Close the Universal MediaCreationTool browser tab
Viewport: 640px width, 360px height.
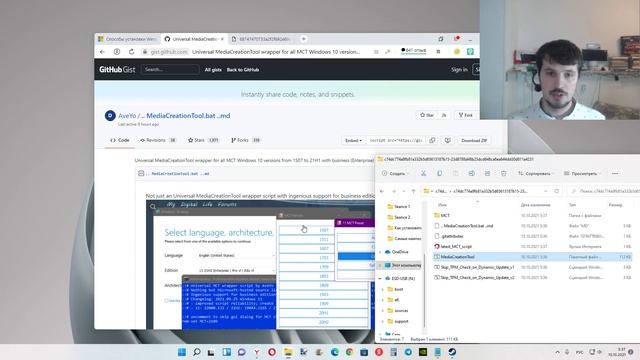222,39
